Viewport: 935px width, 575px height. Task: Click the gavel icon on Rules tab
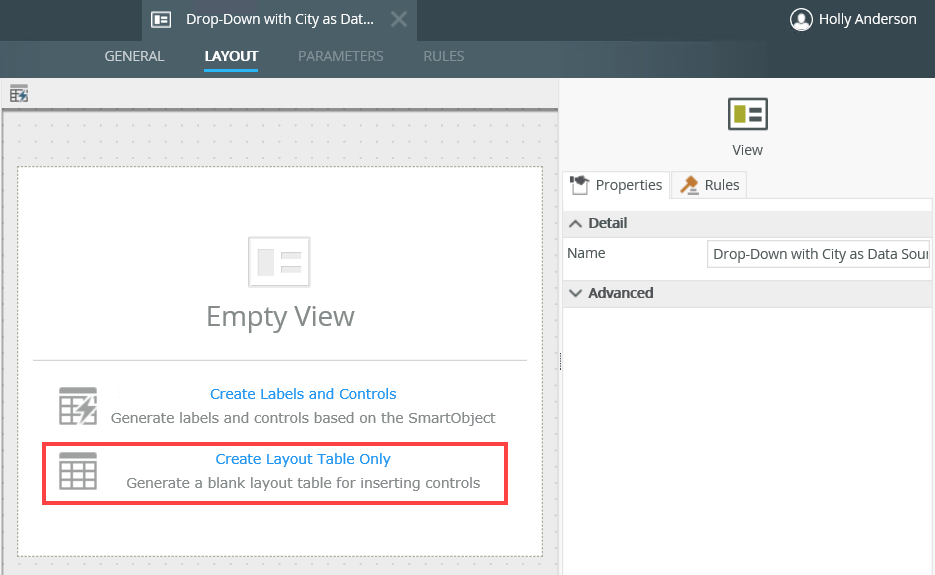click(689, 185)
